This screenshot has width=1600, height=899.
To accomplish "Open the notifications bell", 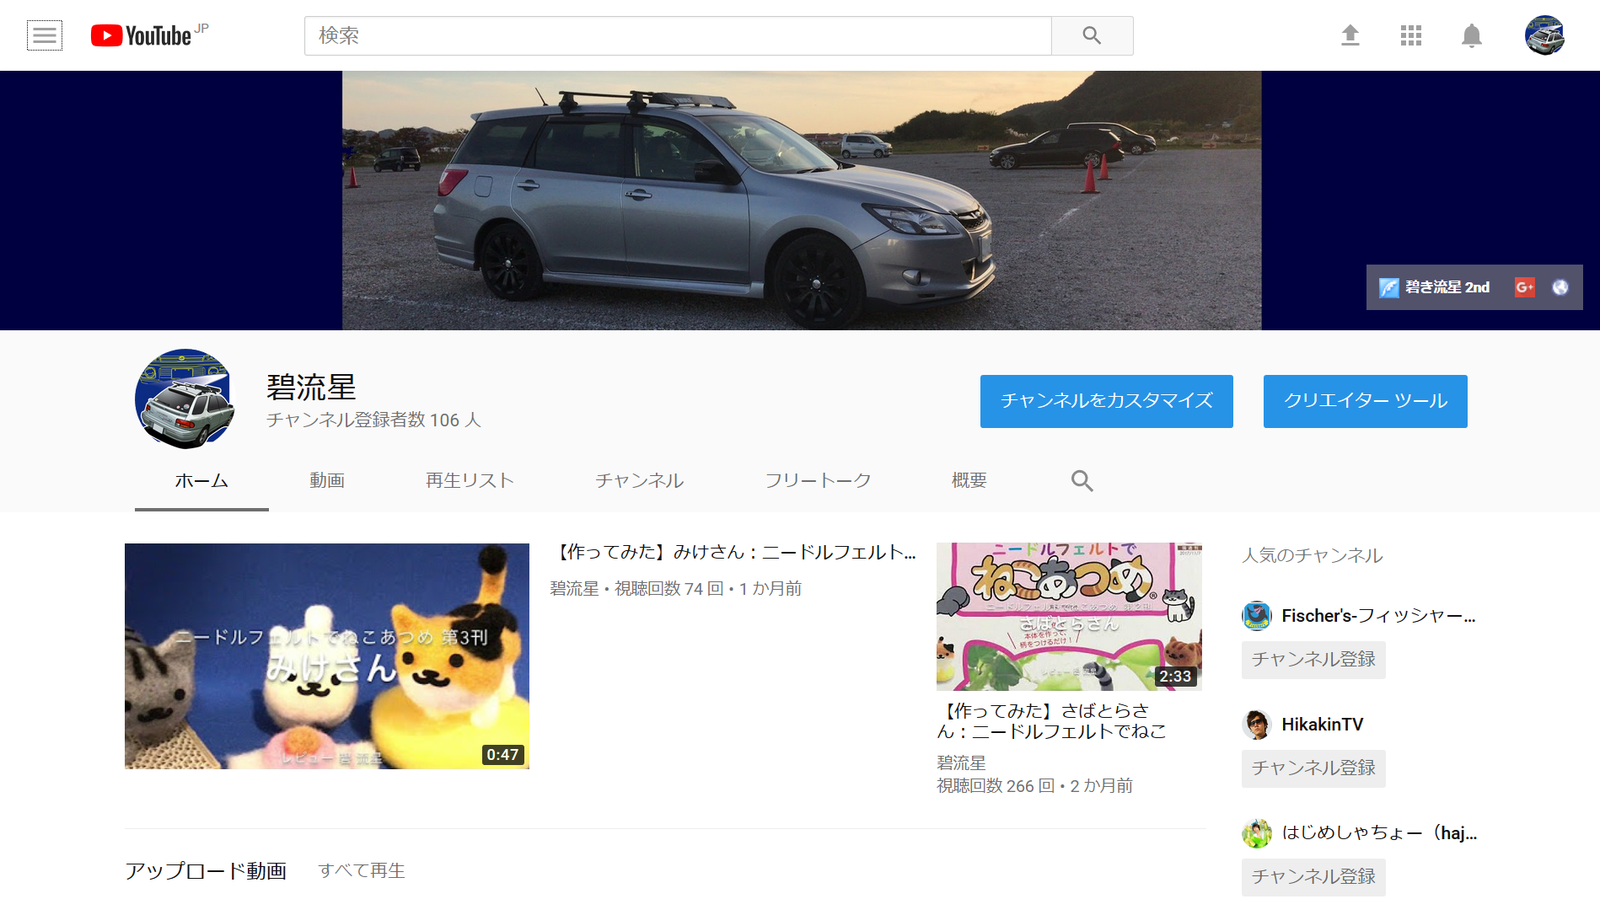I will 1471,36.
